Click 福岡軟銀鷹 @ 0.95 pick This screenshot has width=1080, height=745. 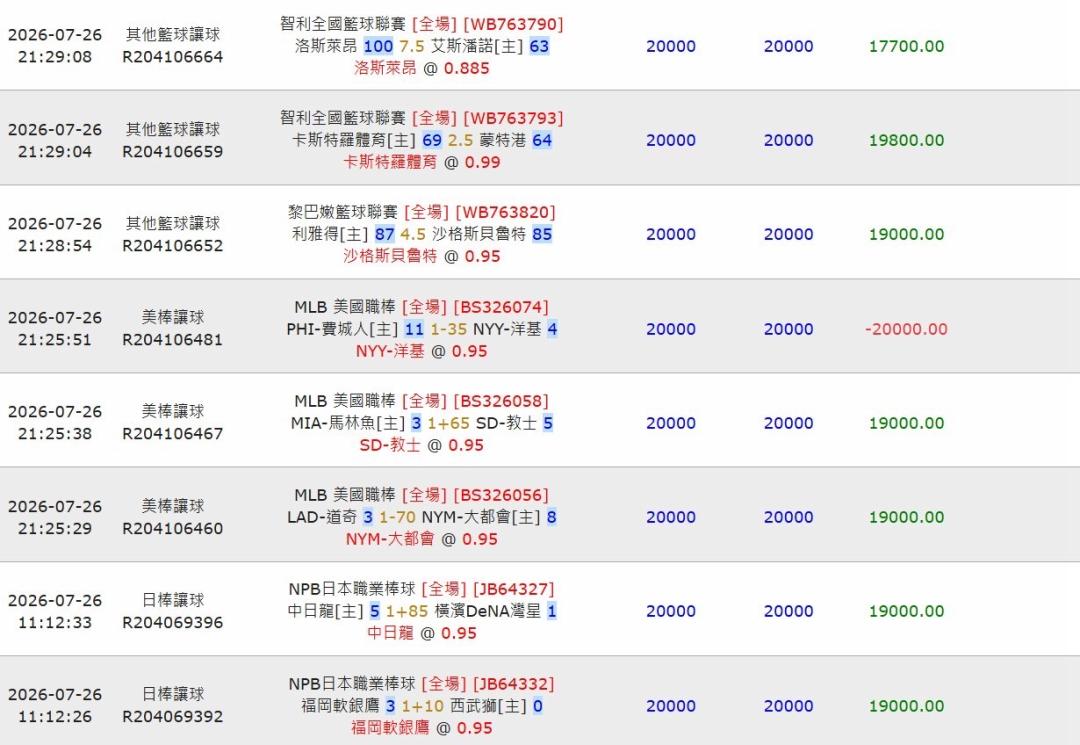click(x=422, y=728)
